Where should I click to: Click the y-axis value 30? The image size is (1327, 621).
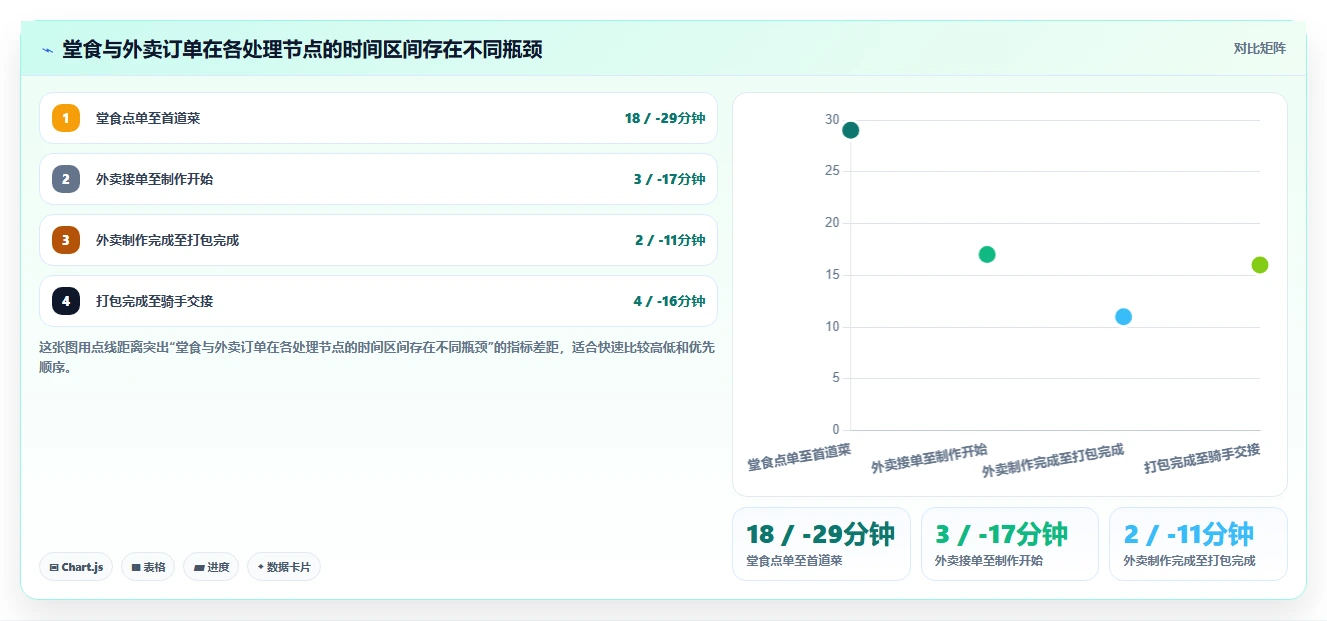[832, 120]
